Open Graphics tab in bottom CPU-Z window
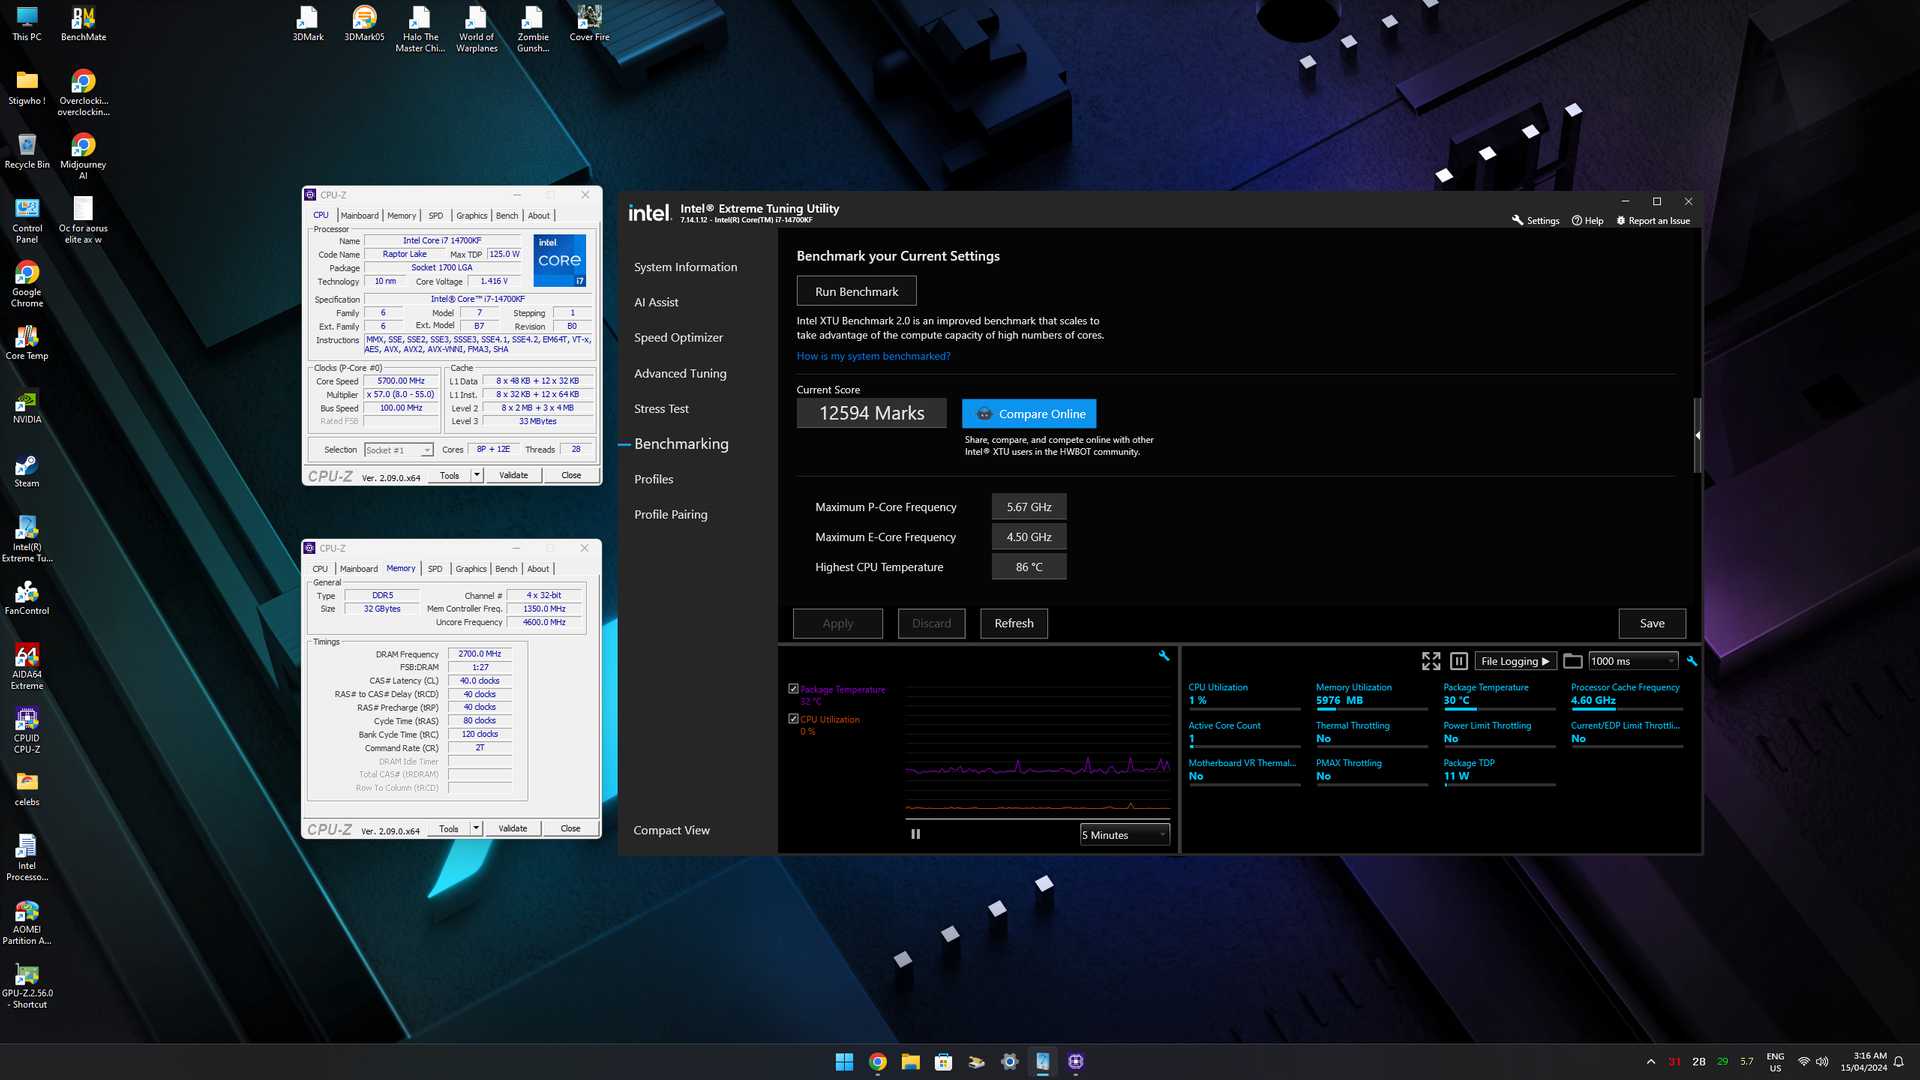The image size is (1920, 1080). pos(471,568)
